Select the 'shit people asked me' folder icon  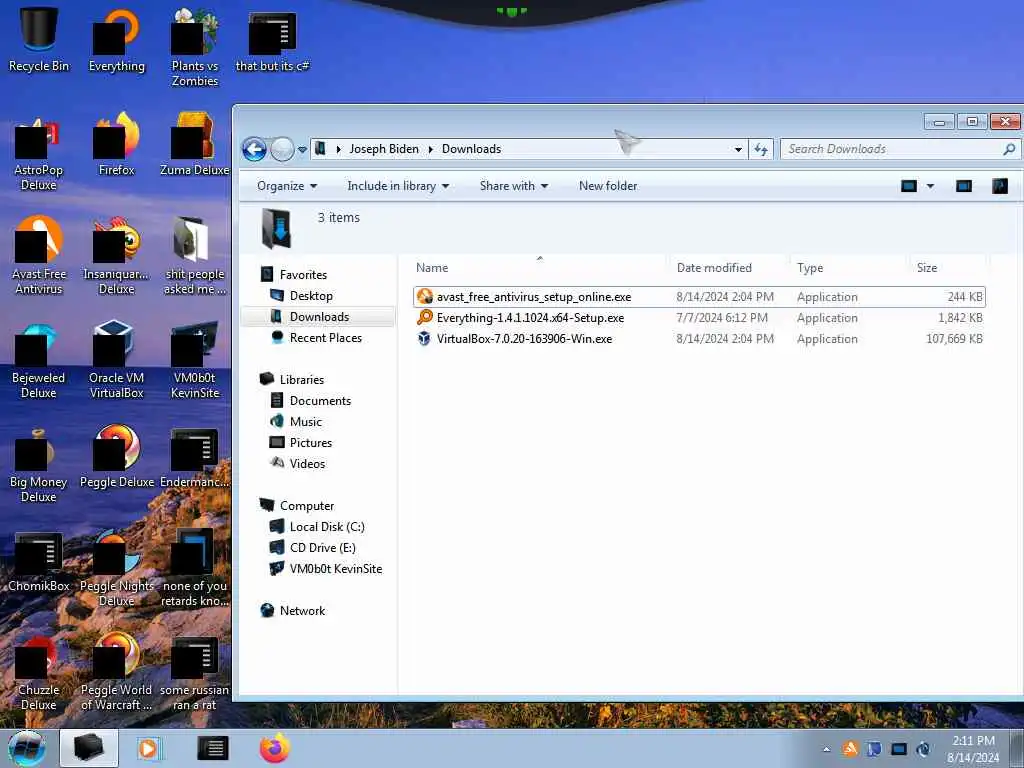[195, 255]
